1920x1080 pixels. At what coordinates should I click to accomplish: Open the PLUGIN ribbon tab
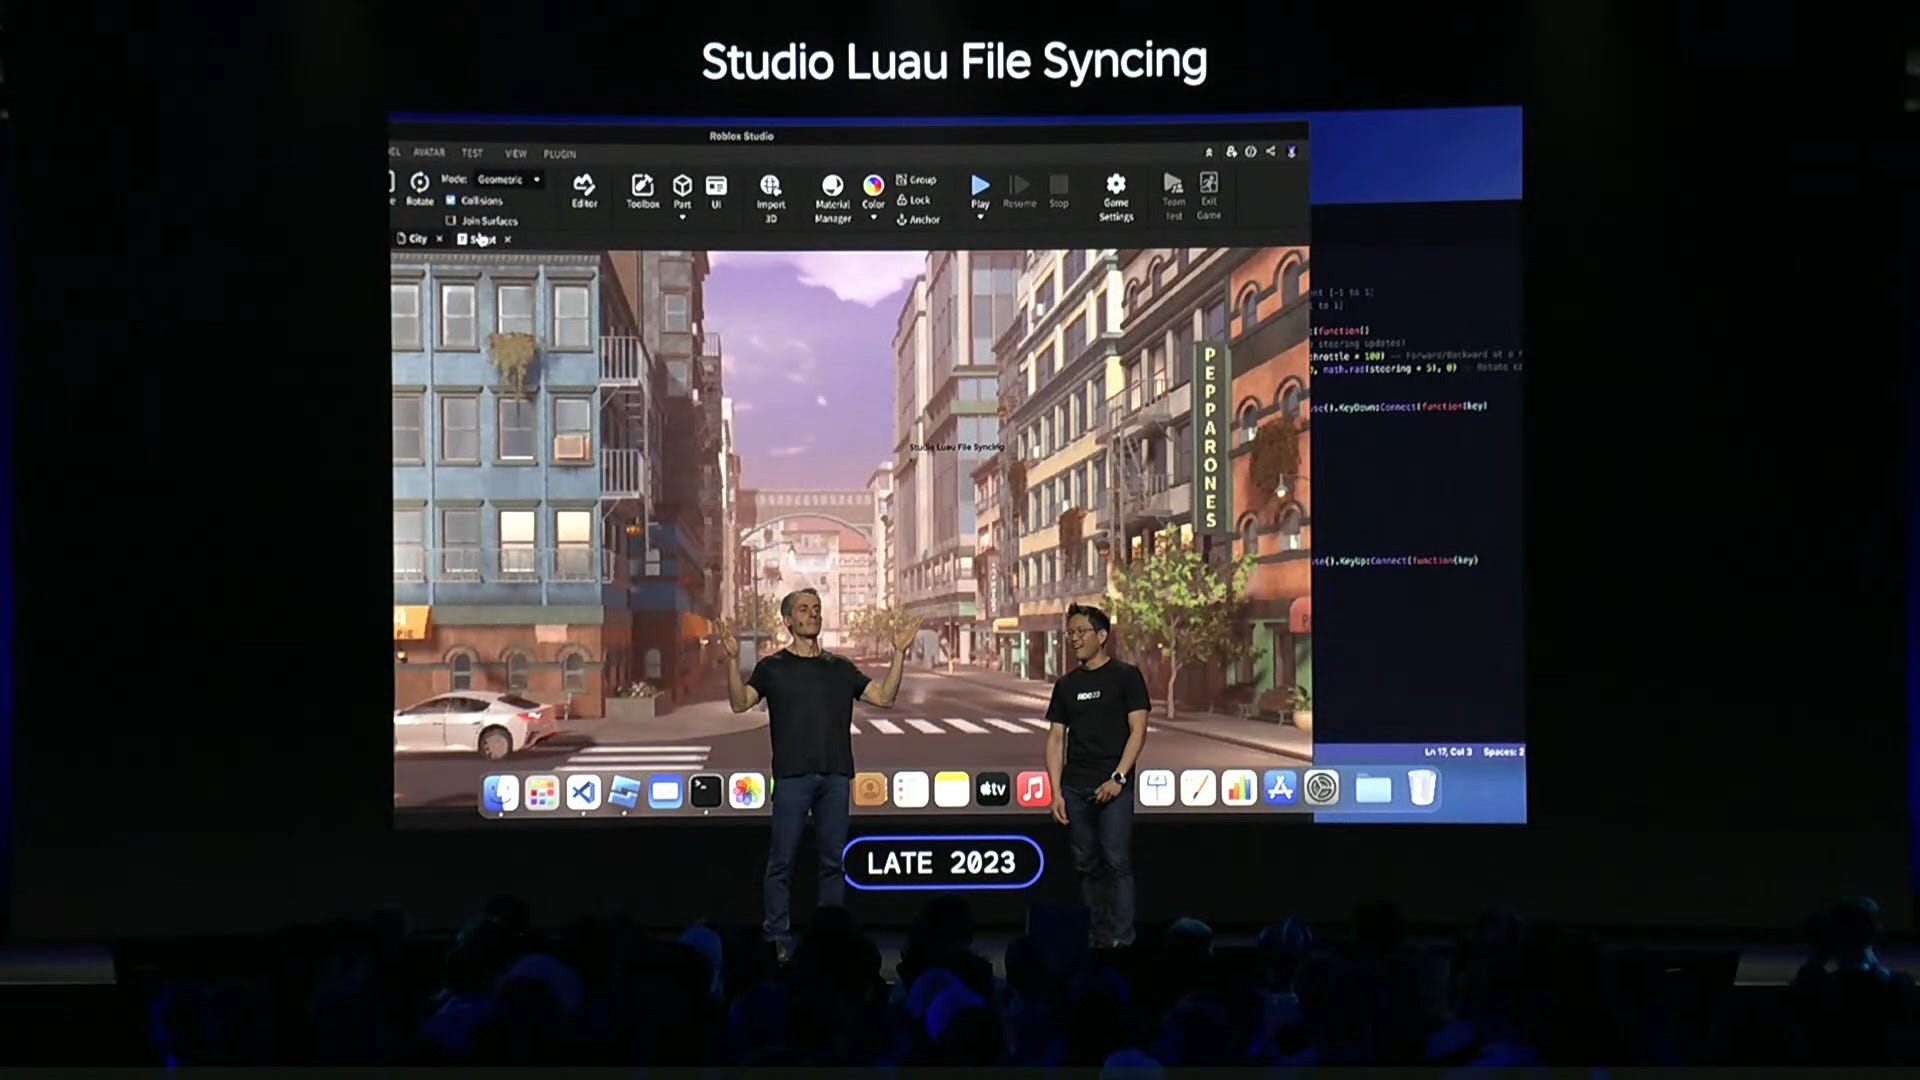[x=560, y=154]
